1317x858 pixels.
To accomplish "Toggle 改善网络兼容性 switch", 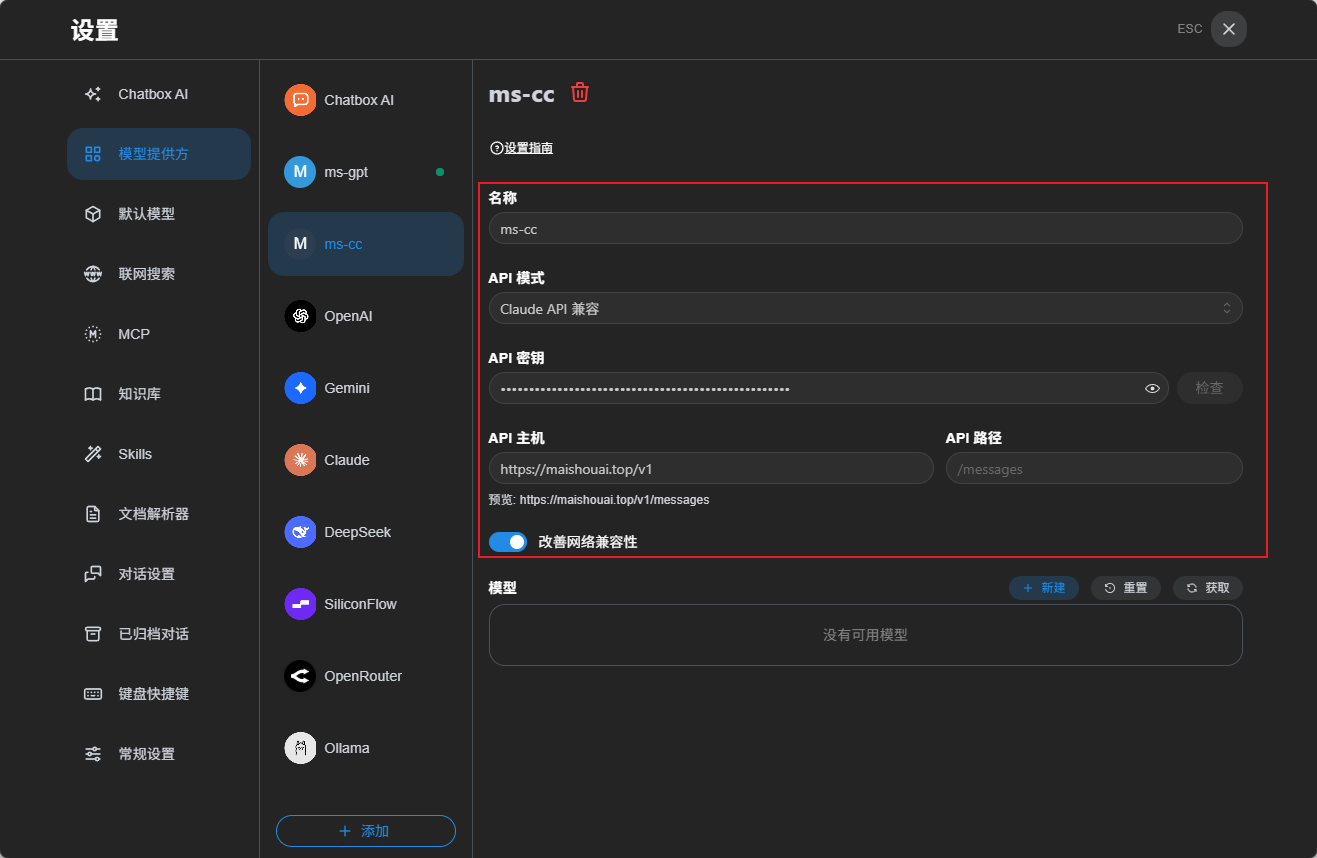I will point(508,542).
